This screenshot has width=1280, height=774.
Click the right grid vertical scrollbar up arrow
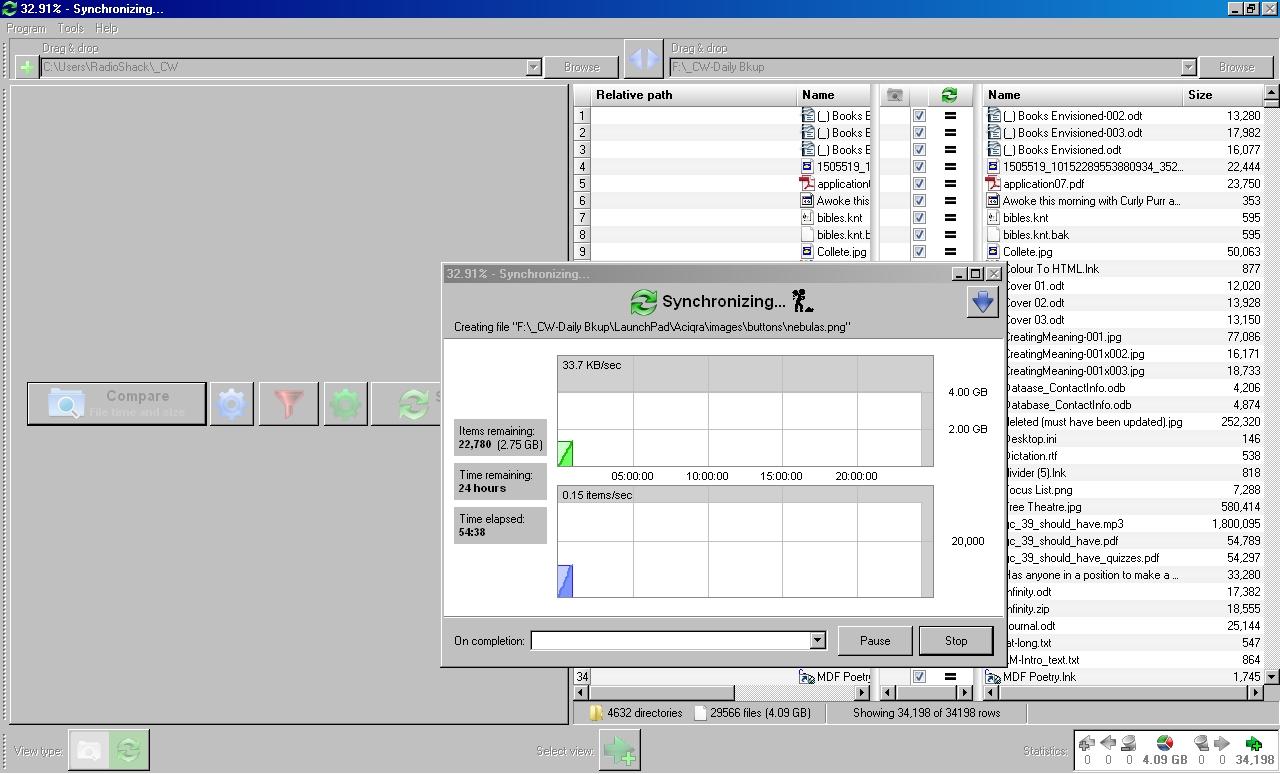(1271, 93)
